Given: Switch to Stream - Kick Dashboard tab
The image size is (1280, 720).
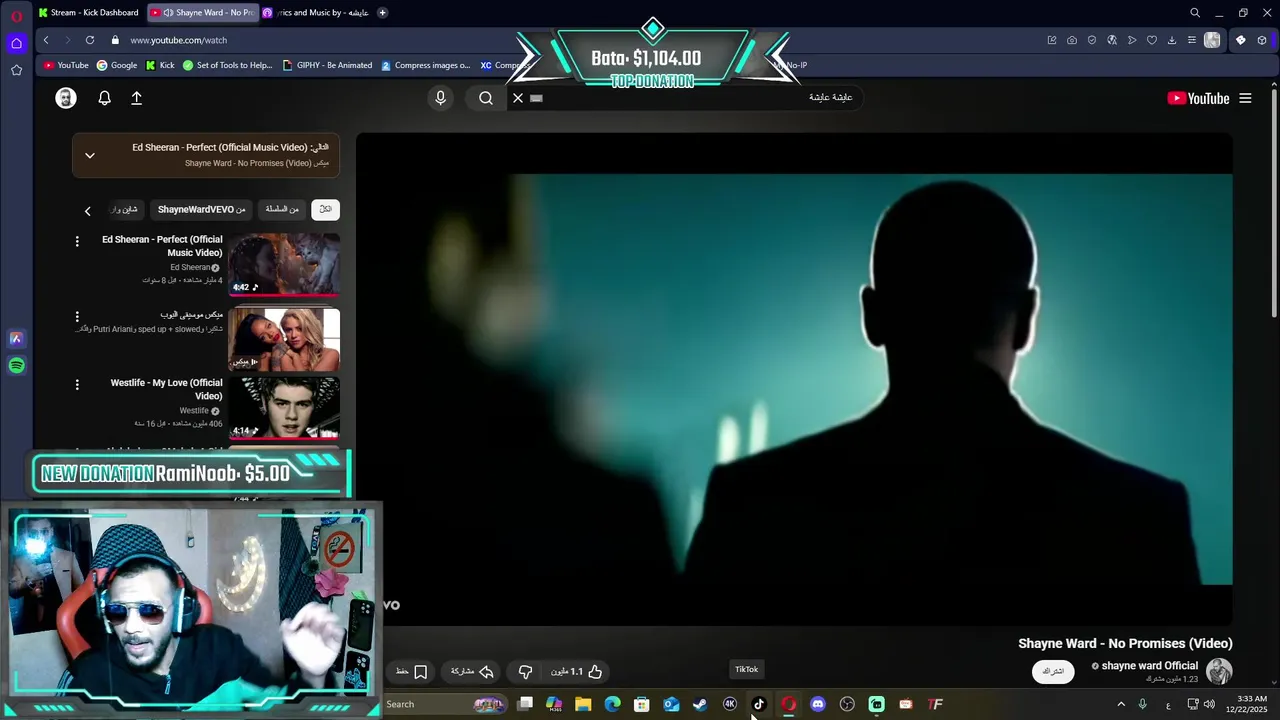Looking at the screenshot, I should (x=88, y=13).
